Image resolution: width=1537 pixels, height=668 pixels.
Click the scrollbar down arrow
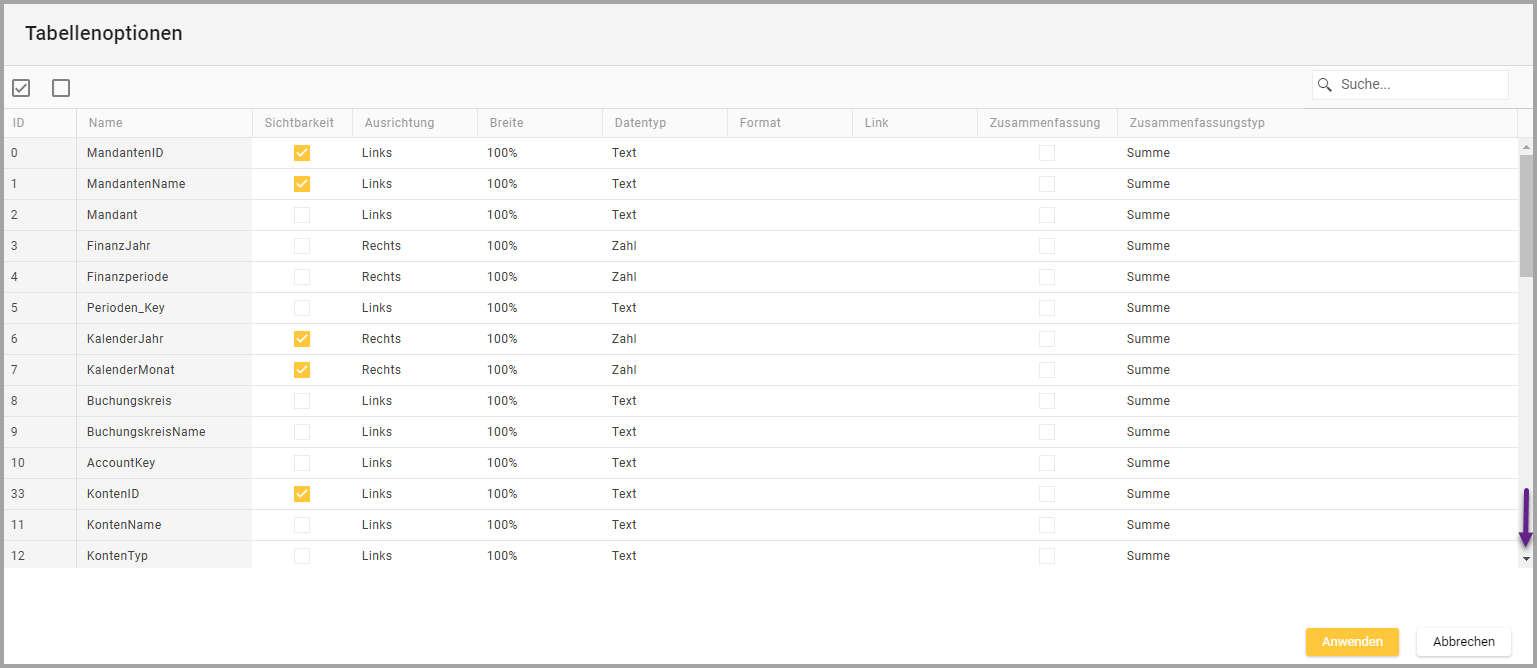click(x=1526, y=558)
